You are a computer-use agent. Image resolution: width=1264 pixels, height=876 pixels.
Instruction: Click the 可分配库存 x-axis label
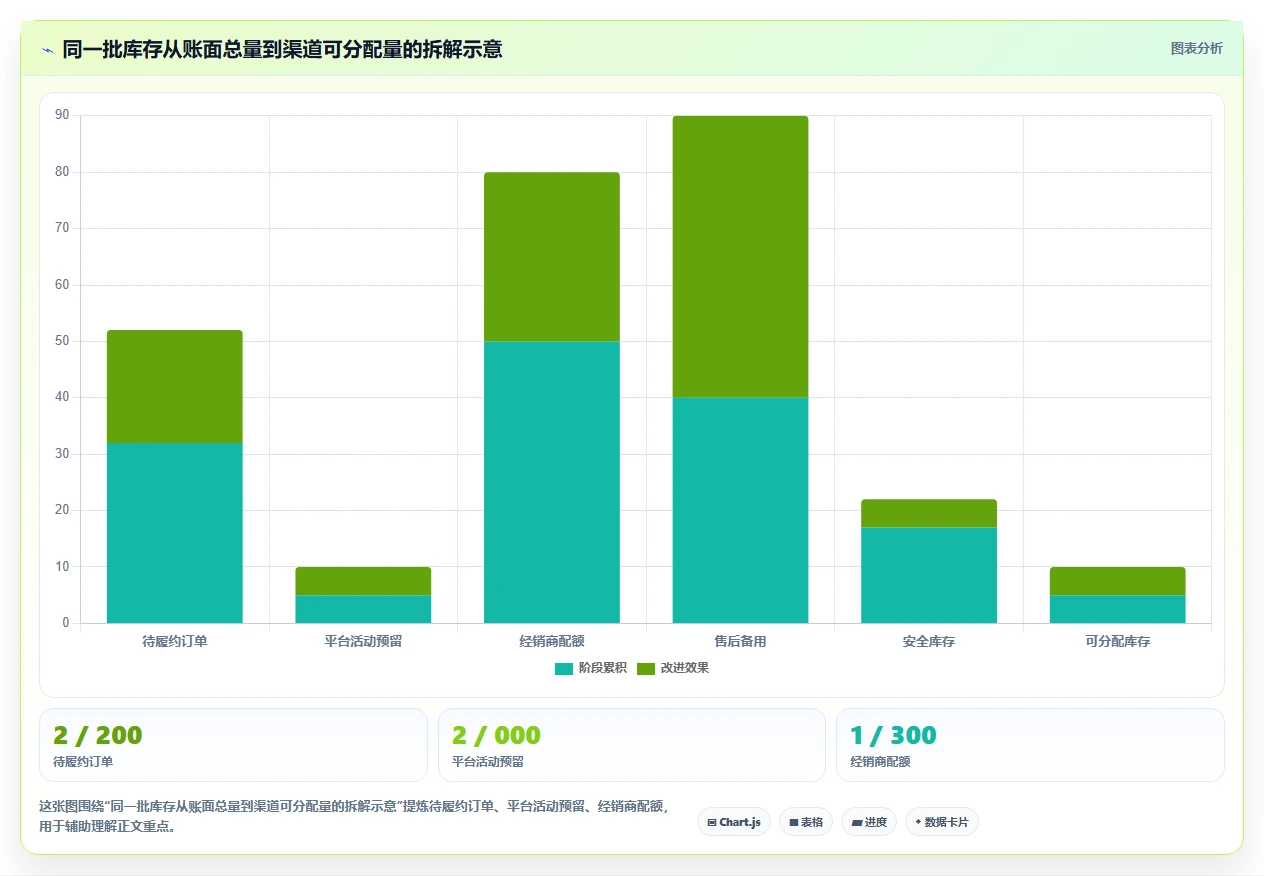[x=1117, y=641]
